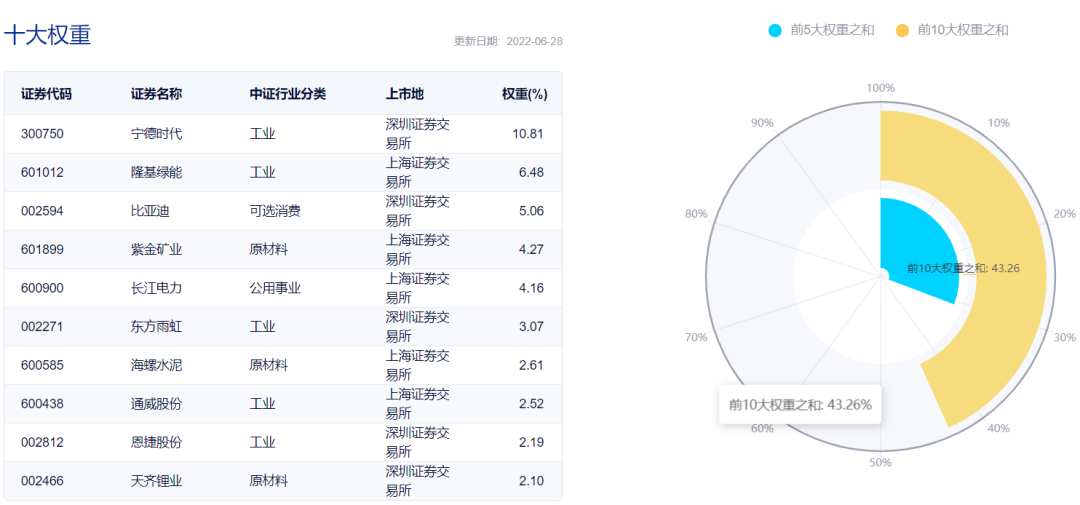
Task: Click the weight value 6.48
Action: [x=531, y=172]
